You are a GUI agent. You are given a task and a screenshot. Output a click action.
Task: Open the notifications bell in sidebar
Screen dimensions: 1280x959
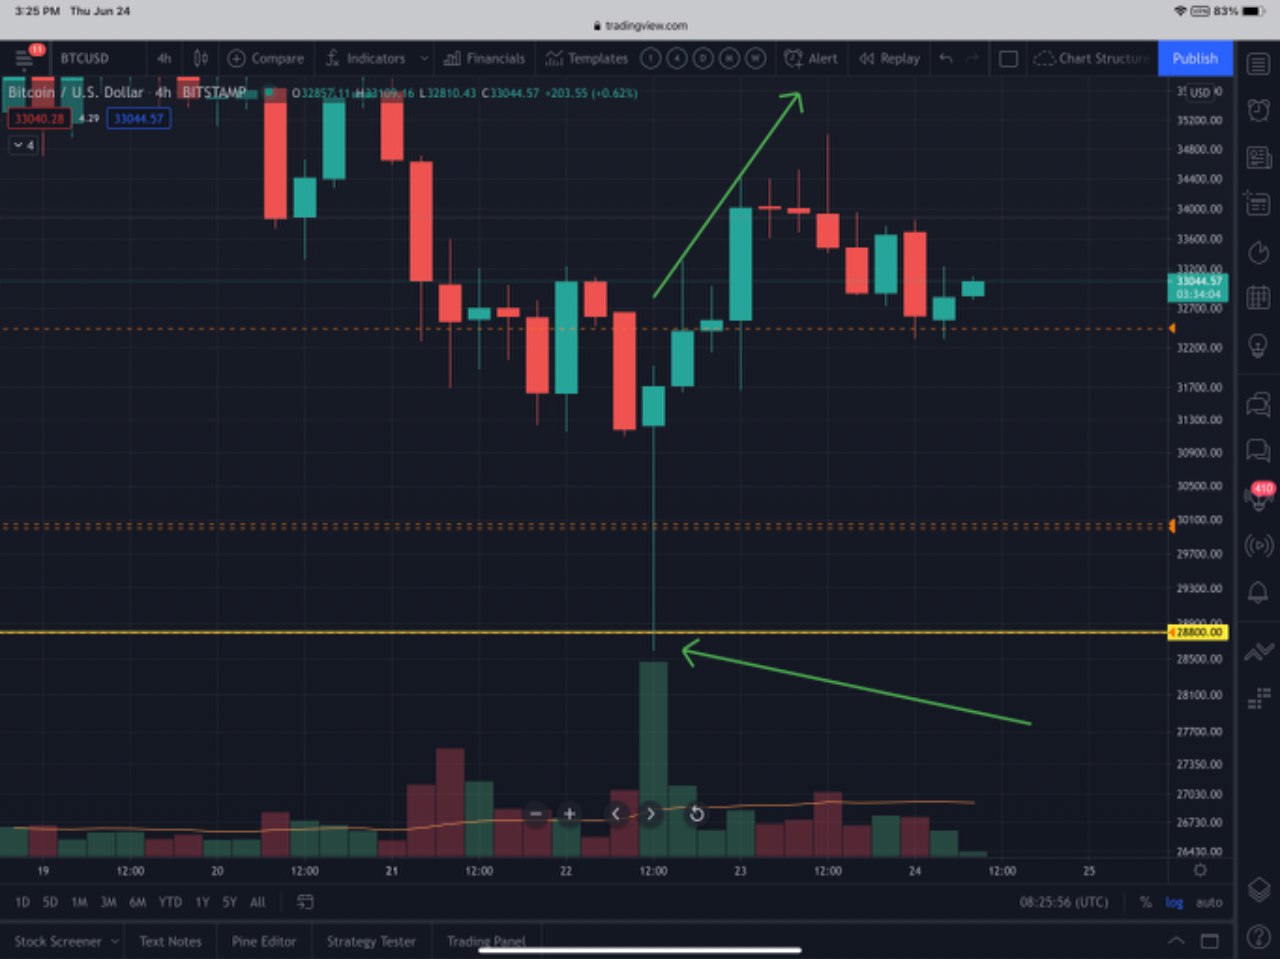[x=1258, y=592]
